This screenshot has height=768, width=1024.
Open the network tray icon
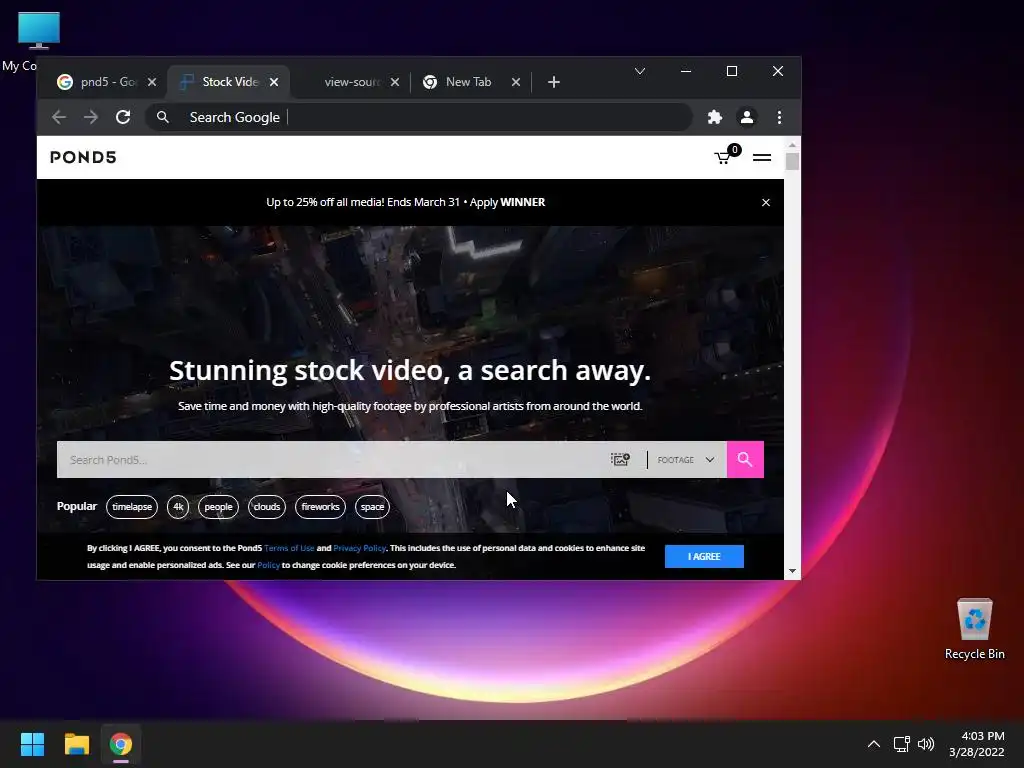(x=902, y=744)
